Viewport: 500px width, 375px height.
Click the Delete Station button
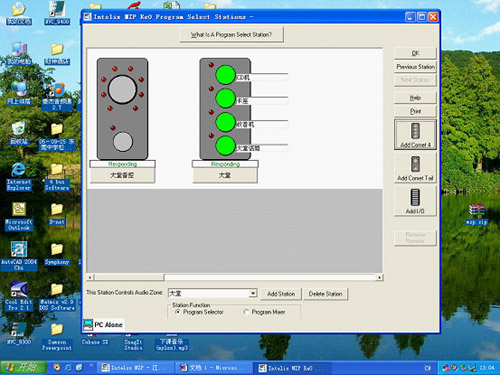(x=325, y=294)
